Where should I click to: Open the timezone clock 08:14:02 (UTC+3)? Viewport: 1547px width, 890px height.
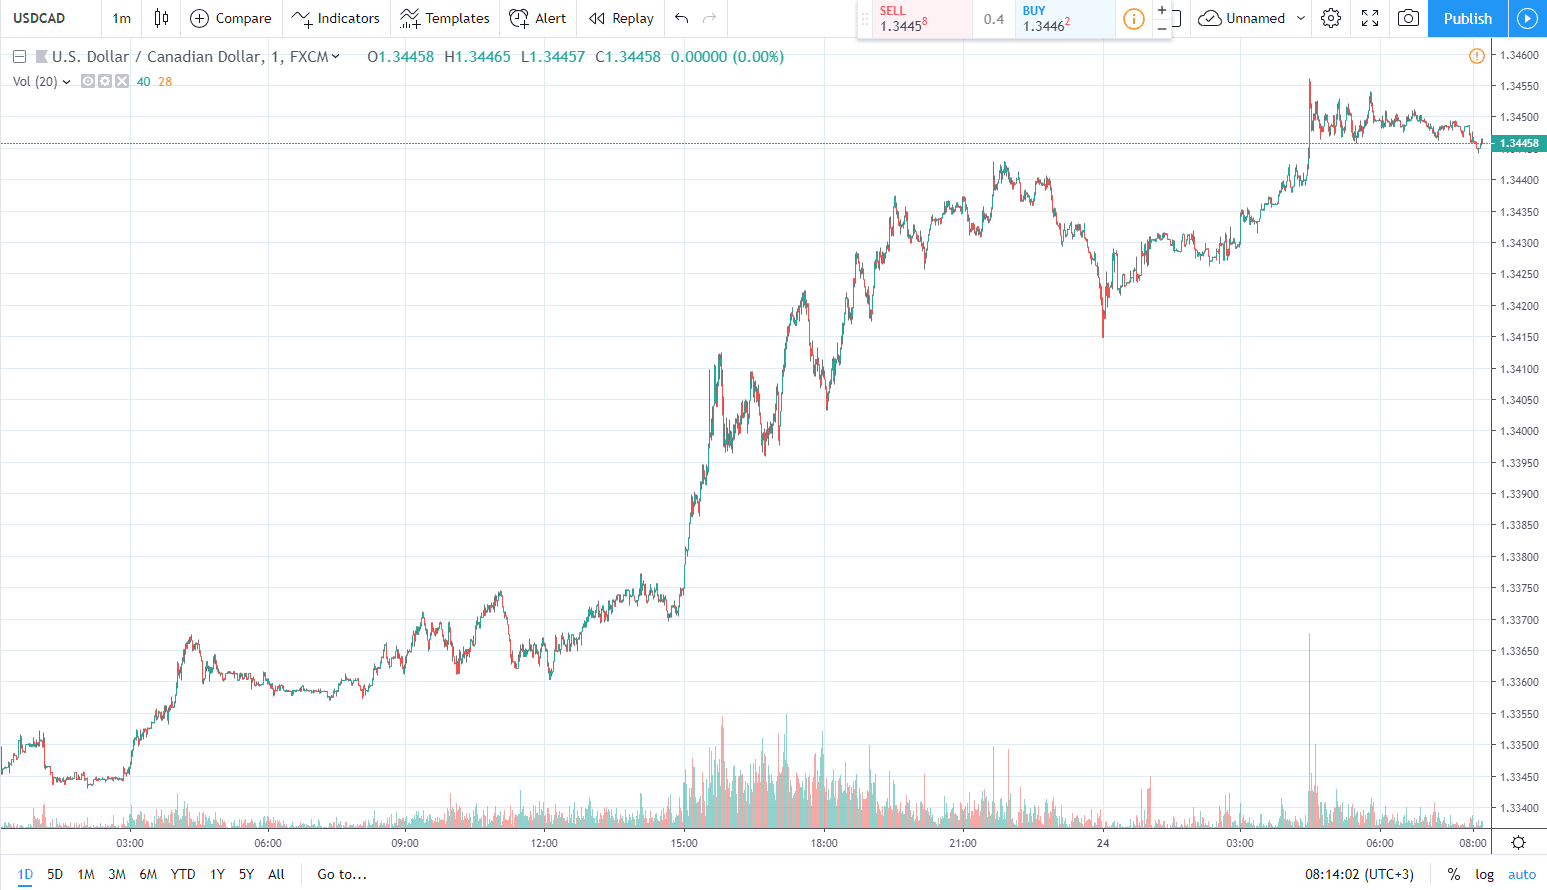1359,874
